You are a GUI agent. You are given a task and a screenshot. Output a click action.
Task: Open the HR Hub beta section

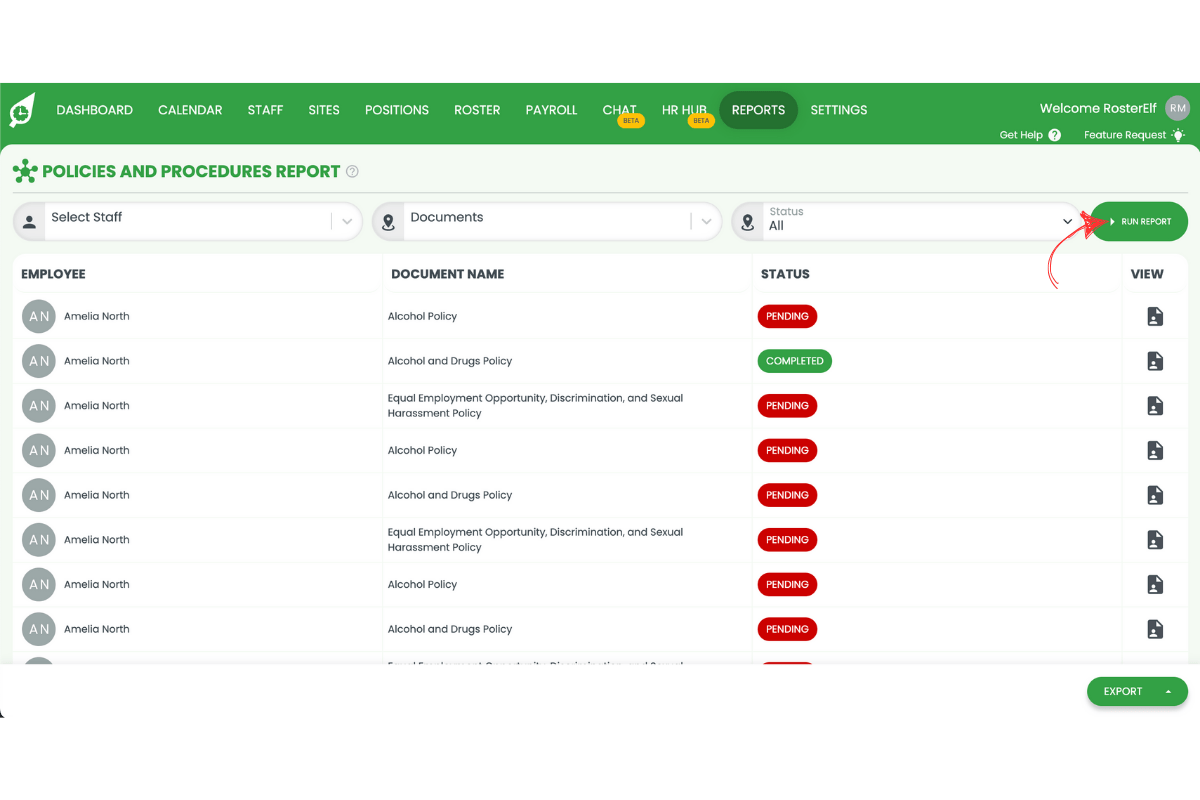coord(684,110)
